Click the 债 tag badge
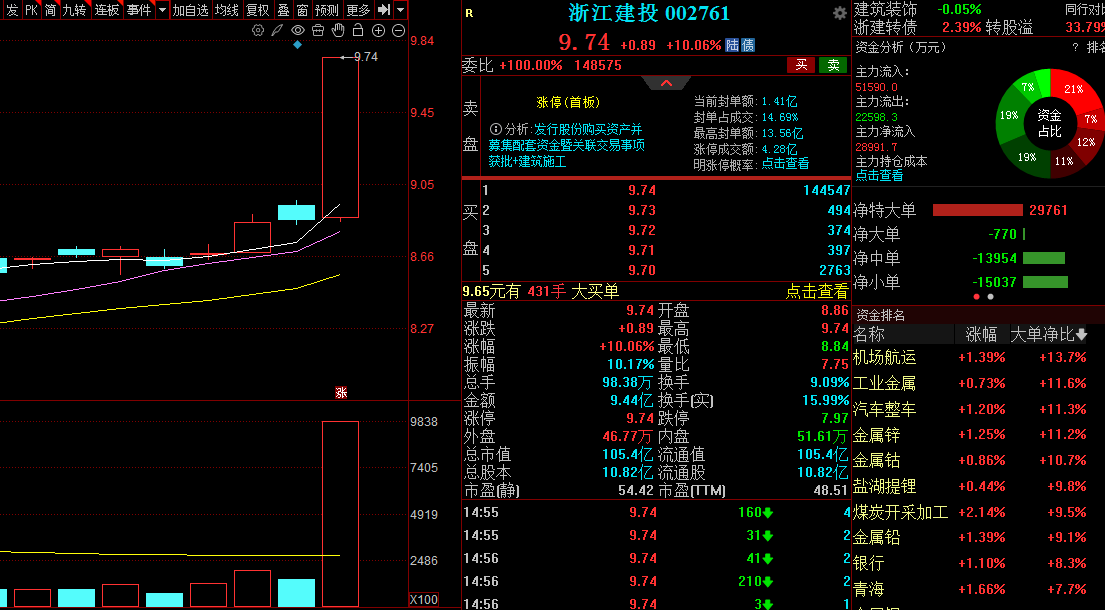The height and width of the screenshot is (610, 1105). click(x=748, y=45)
